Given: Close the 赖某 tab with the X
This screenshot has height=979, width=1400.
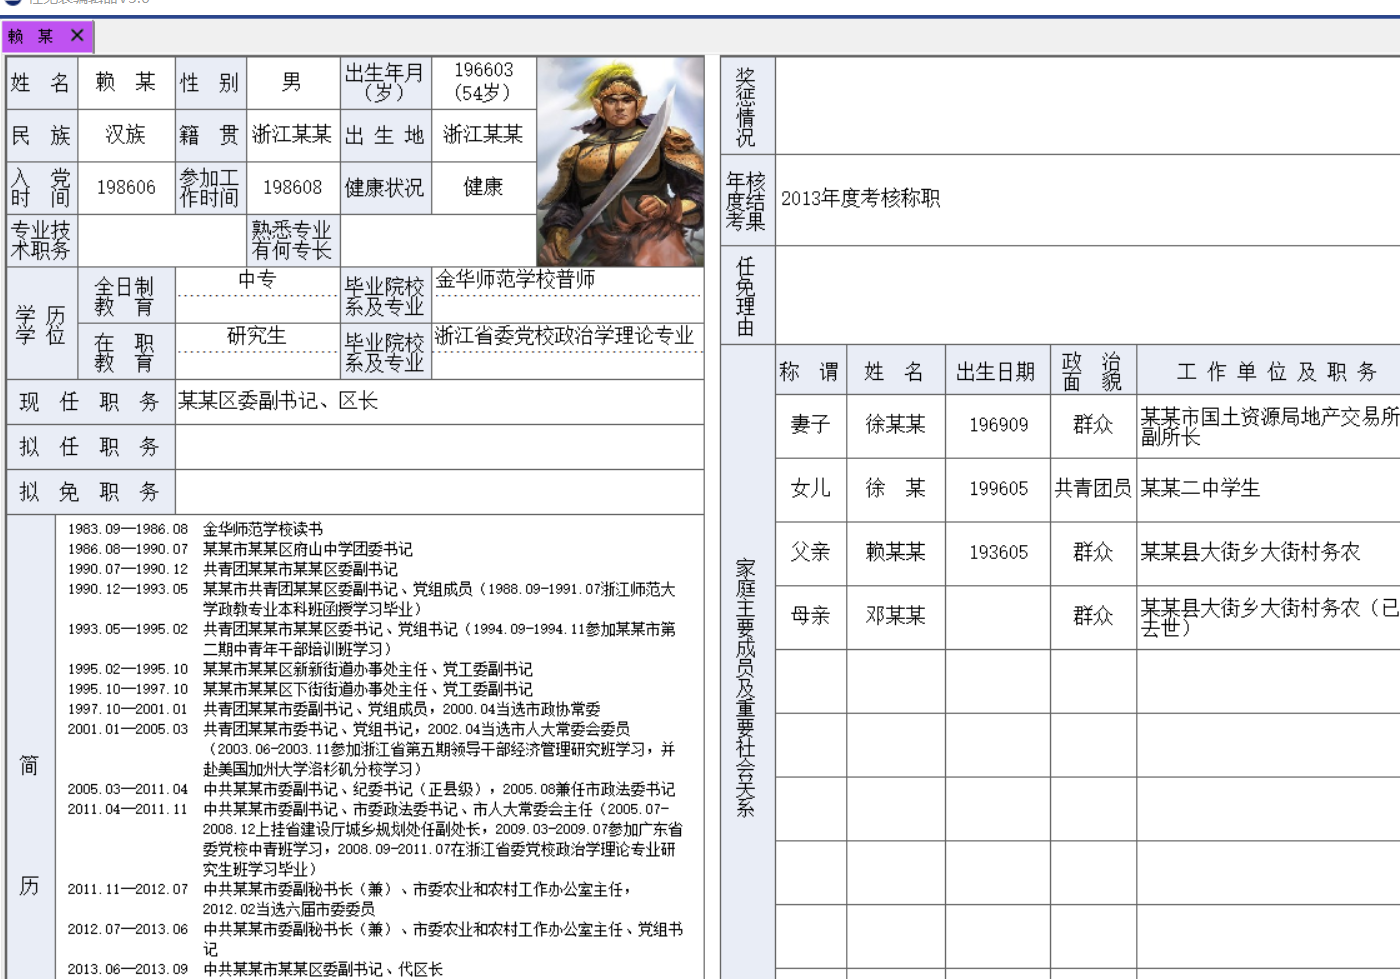Looking at the screenshot, I should click(77, 36).
